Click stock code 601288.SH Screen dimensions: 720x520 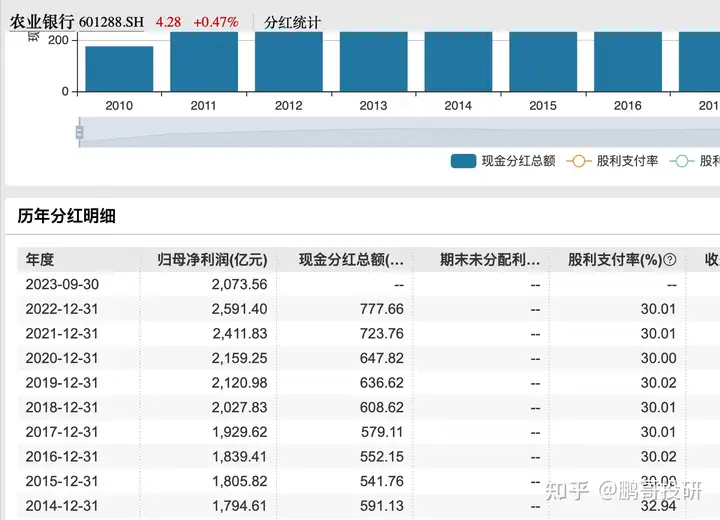point(111,22)
